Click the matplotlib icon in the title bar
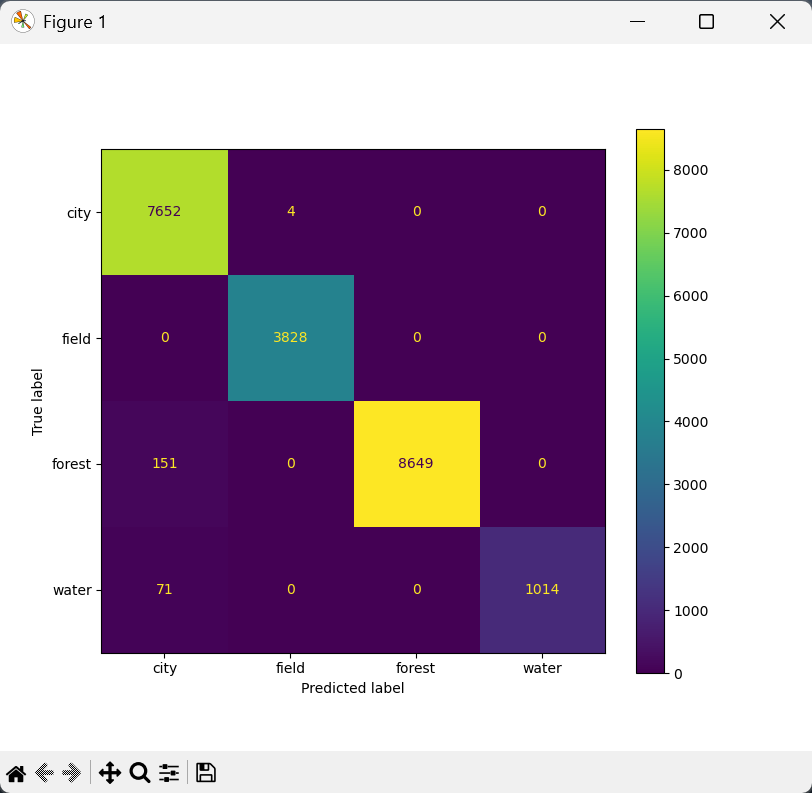 pyautogui.click(x=22, y=21)
